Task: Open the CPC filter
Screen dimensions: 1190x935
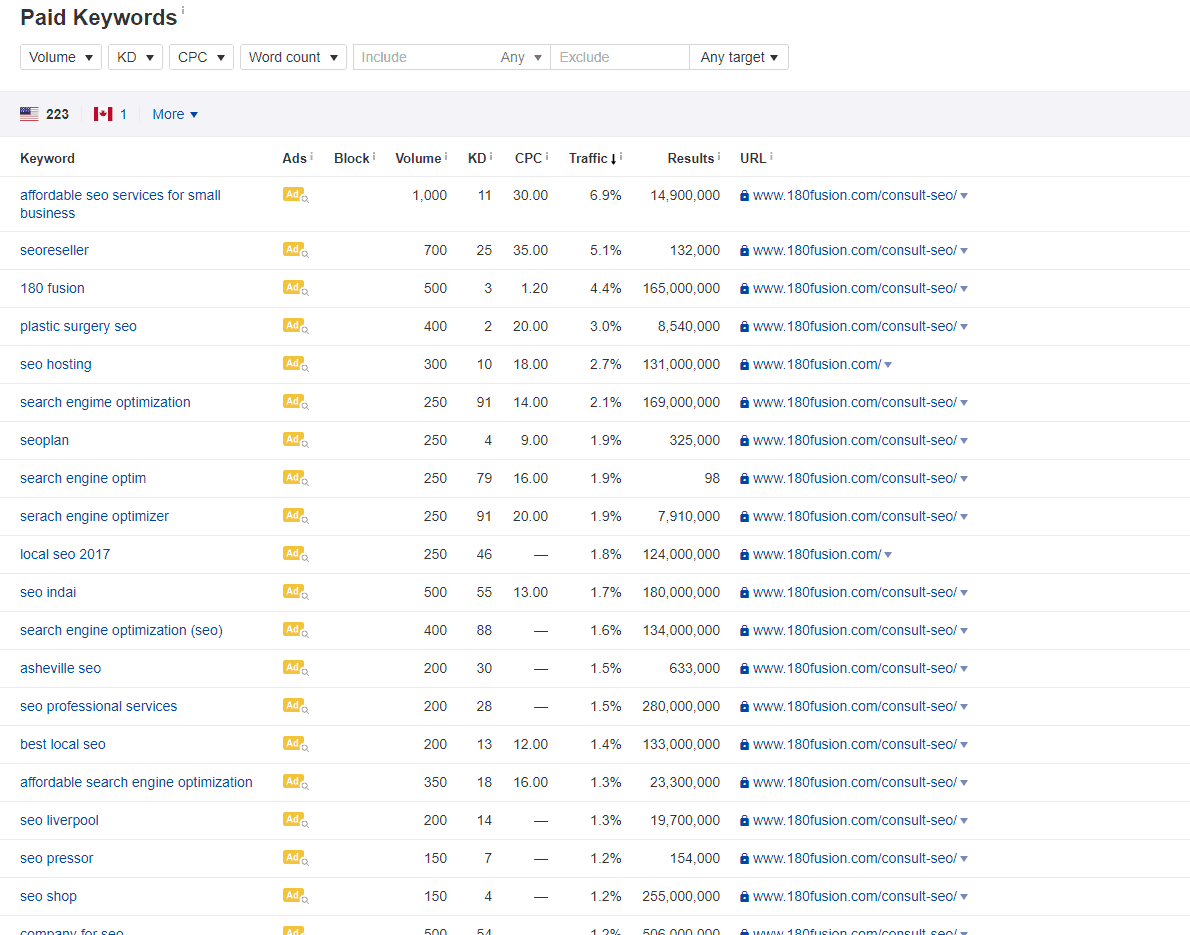Action: 200,57
